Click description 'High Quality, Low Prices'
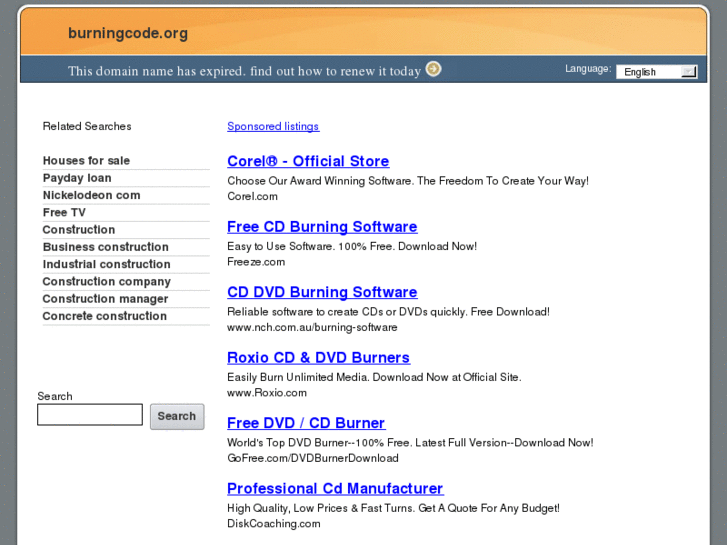 [x=393, y=508]
